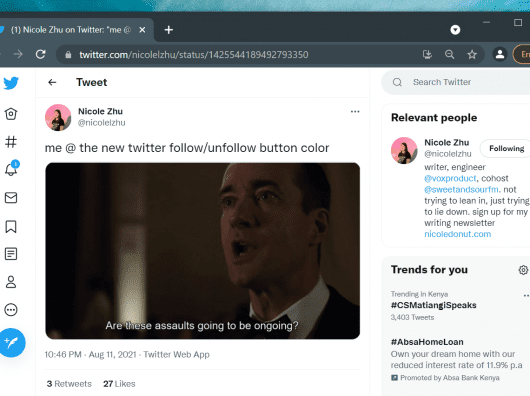Click the tweet timestamp 10:46 PM Aug 11, 2021
Viewport: 530px width, 396px height.
[91, 354]
